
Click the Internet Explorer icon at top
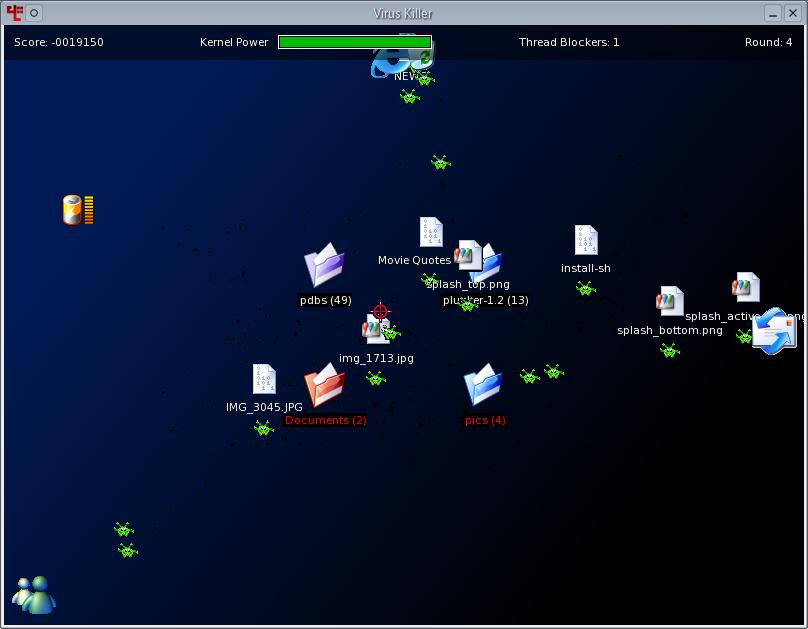(390, 60)
